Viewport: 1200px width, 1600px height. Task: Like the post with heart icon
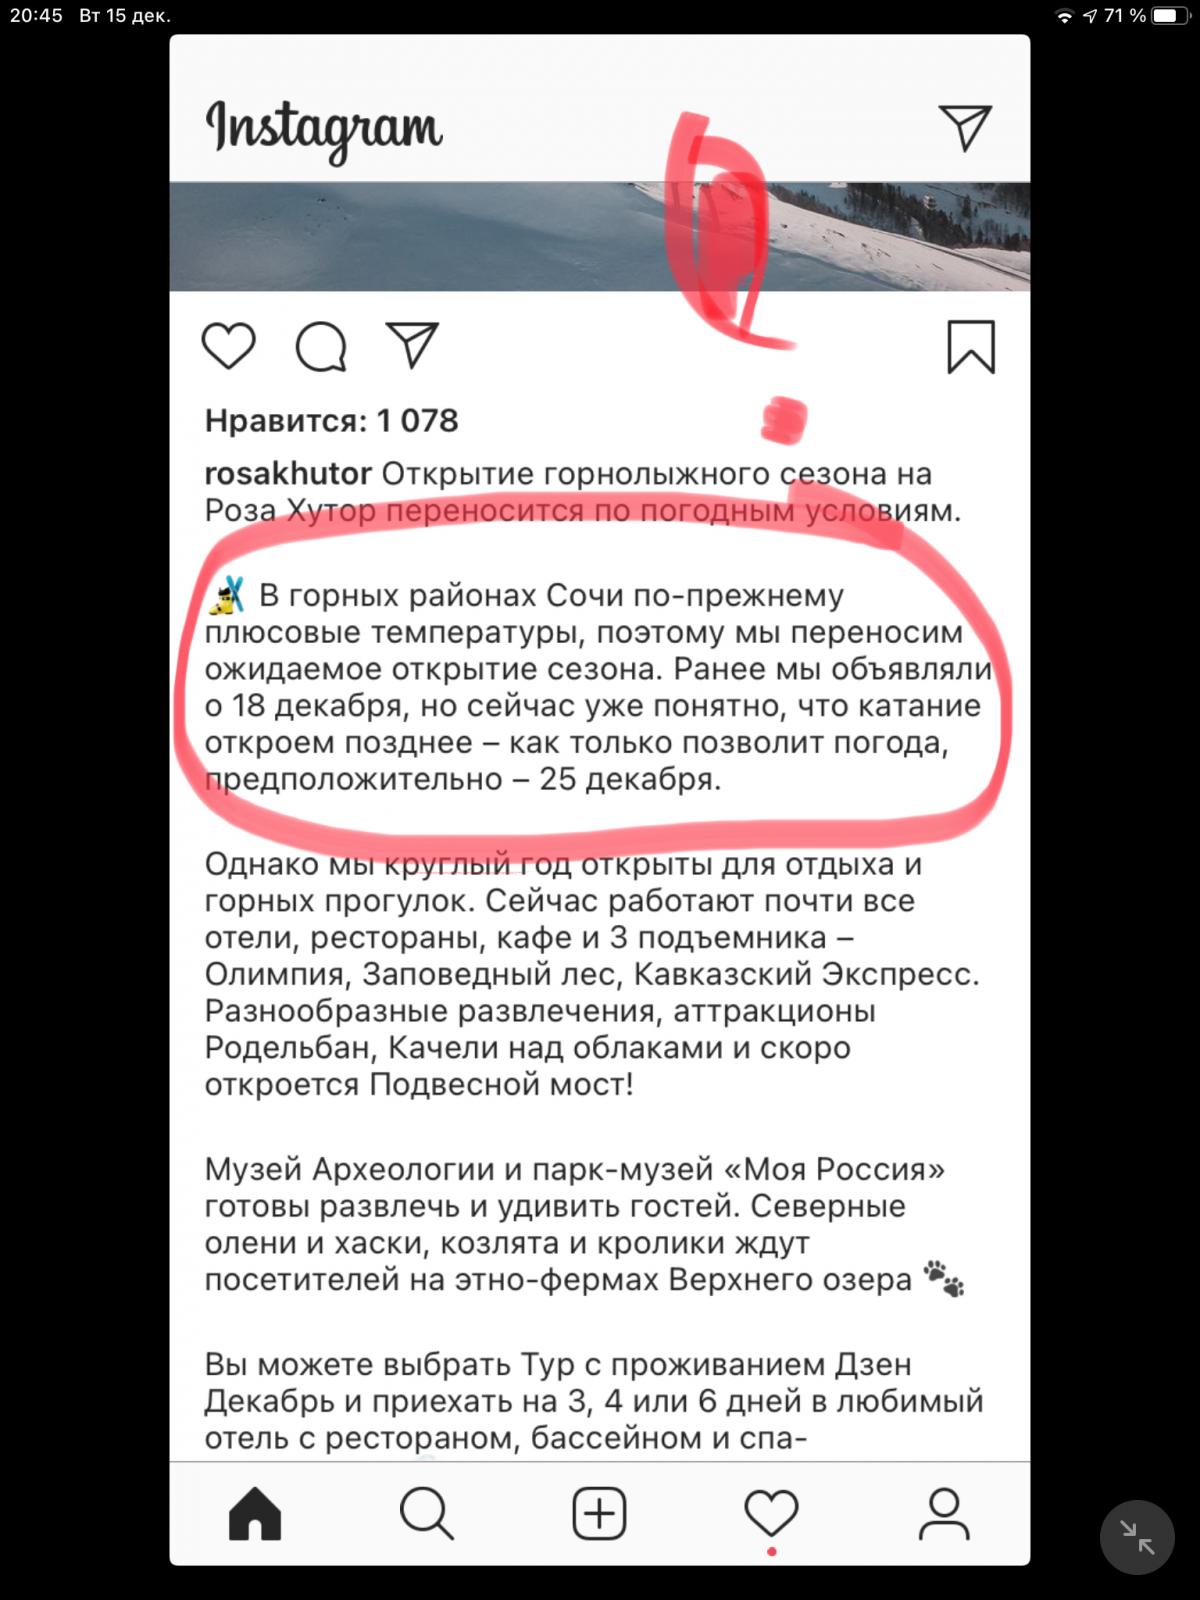tap(229, 346)
